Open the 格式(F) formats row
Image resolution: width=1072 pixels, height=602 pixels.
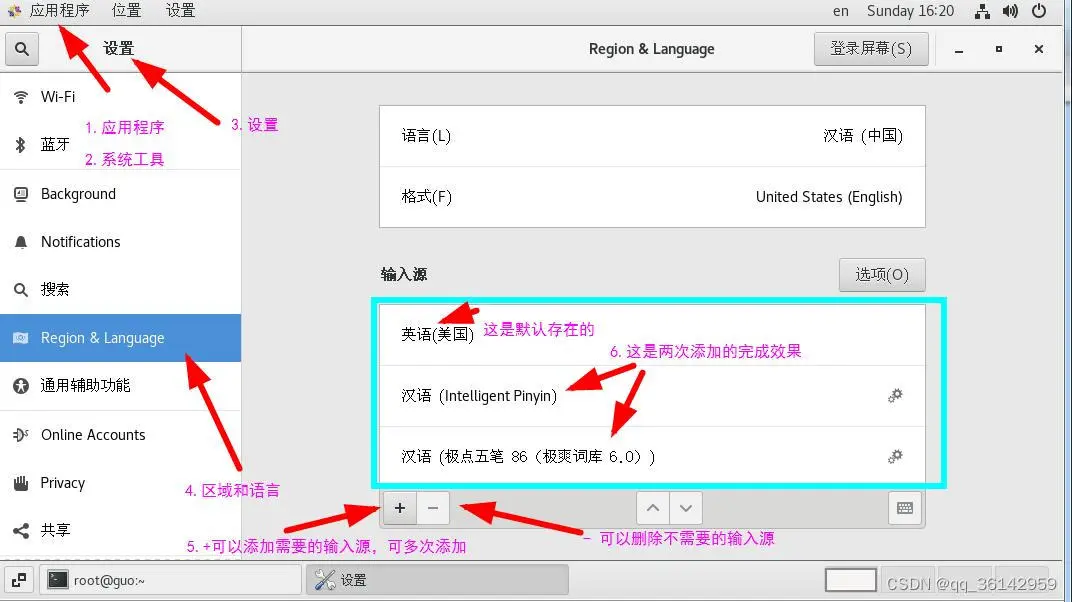point(652,197)
